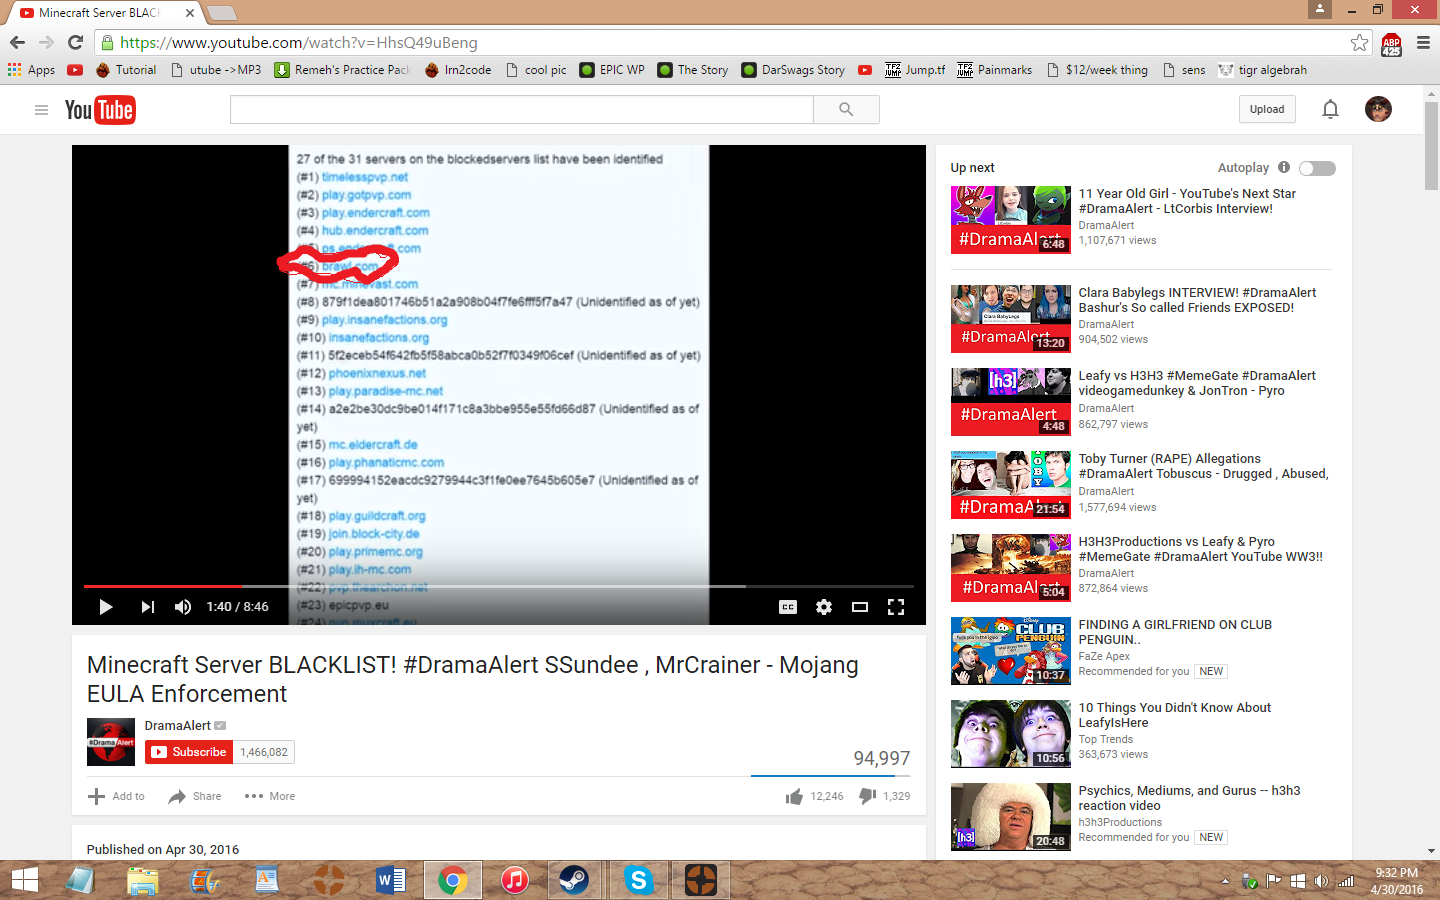Image resolution: width=1440 pixels, height=900 pixels.
Task: Play the paused video
Action: point(106,607)
